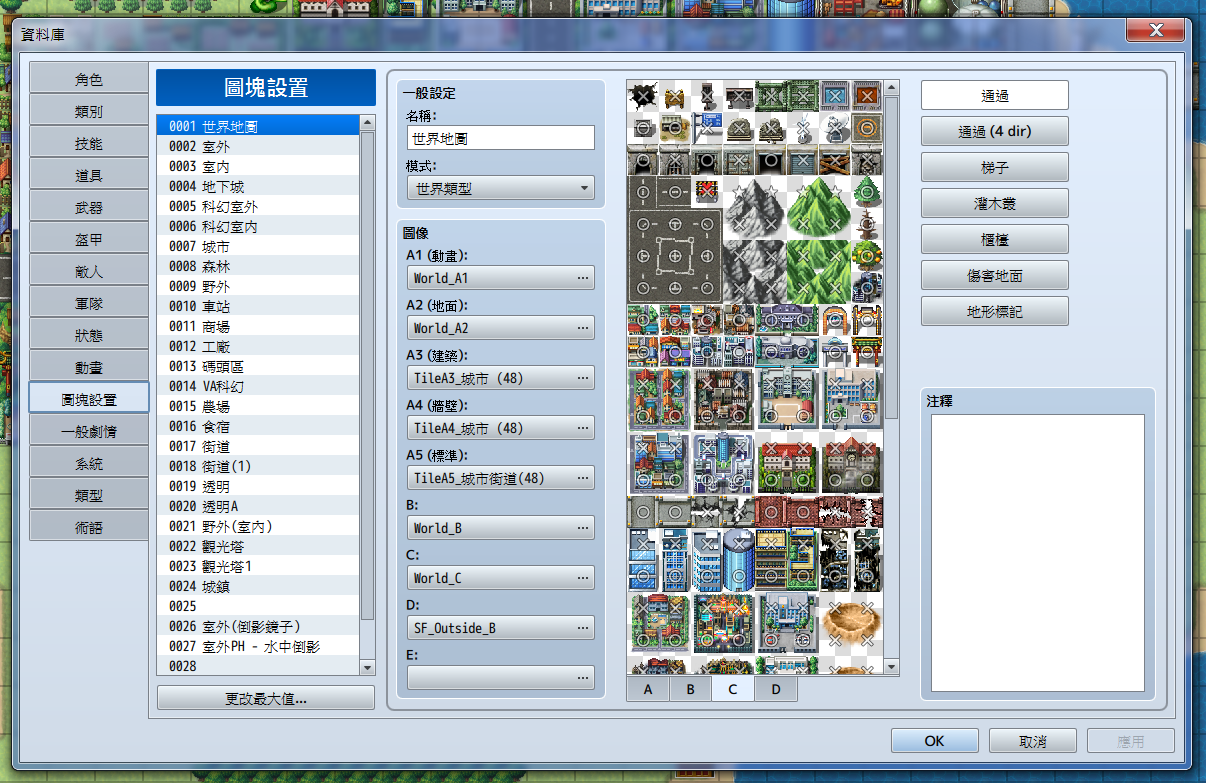Browse image for A1 (動畫) World_A1

(x=501, y=278)
